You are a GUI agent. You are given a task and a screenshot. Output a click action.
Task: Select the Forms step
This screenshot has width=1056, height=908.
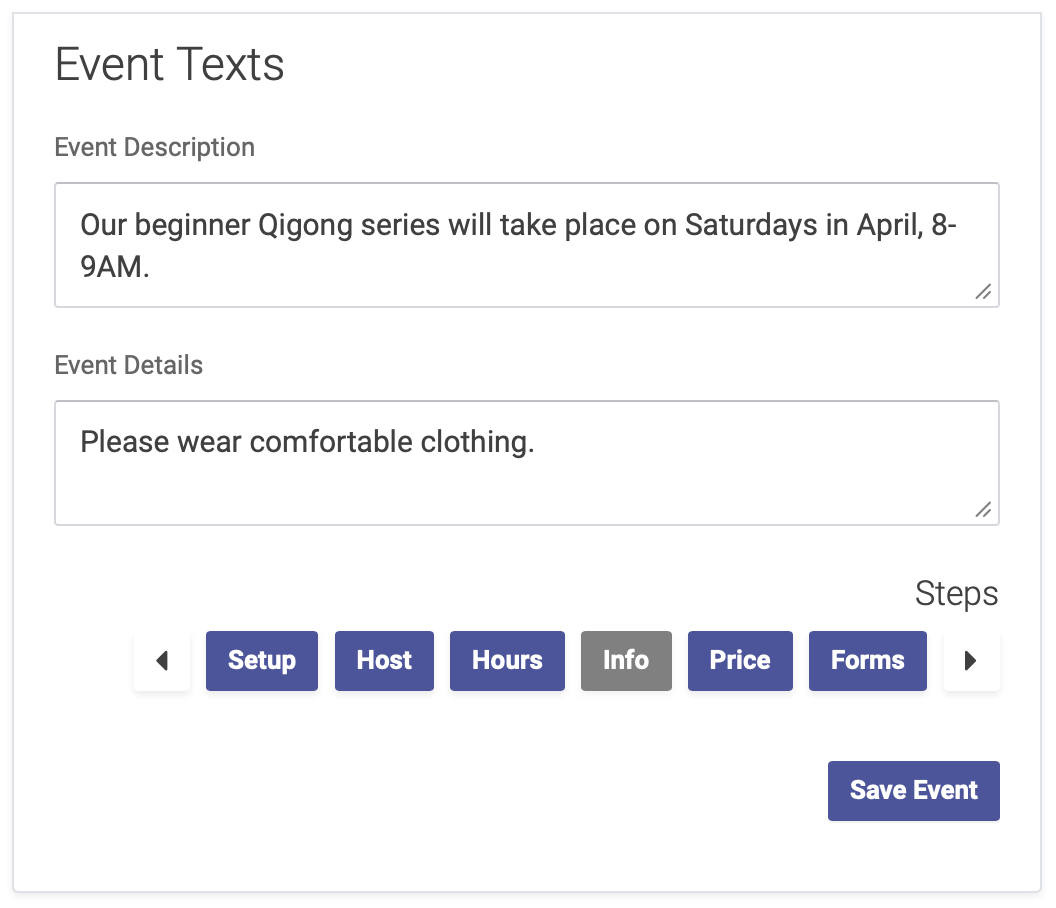[x=867, y=661]
